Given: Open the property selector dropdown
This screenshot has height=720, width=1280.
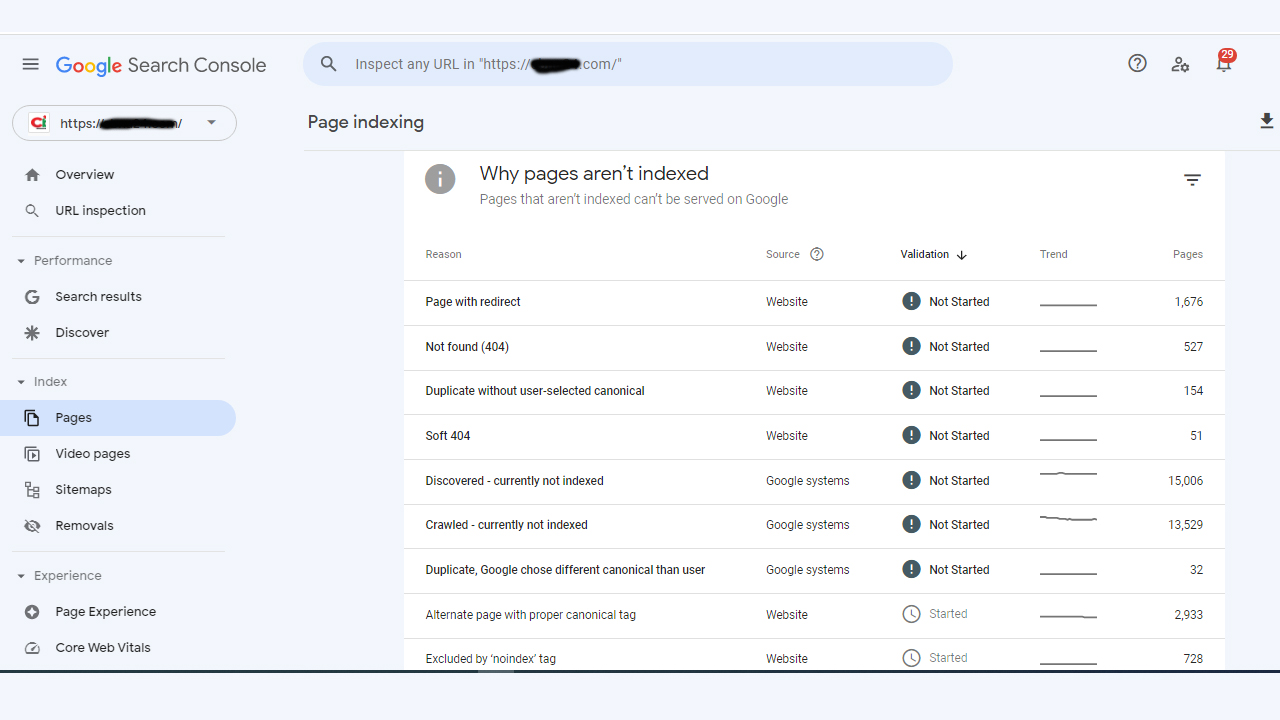Looking at the screenshot, I should click(211, 122).
